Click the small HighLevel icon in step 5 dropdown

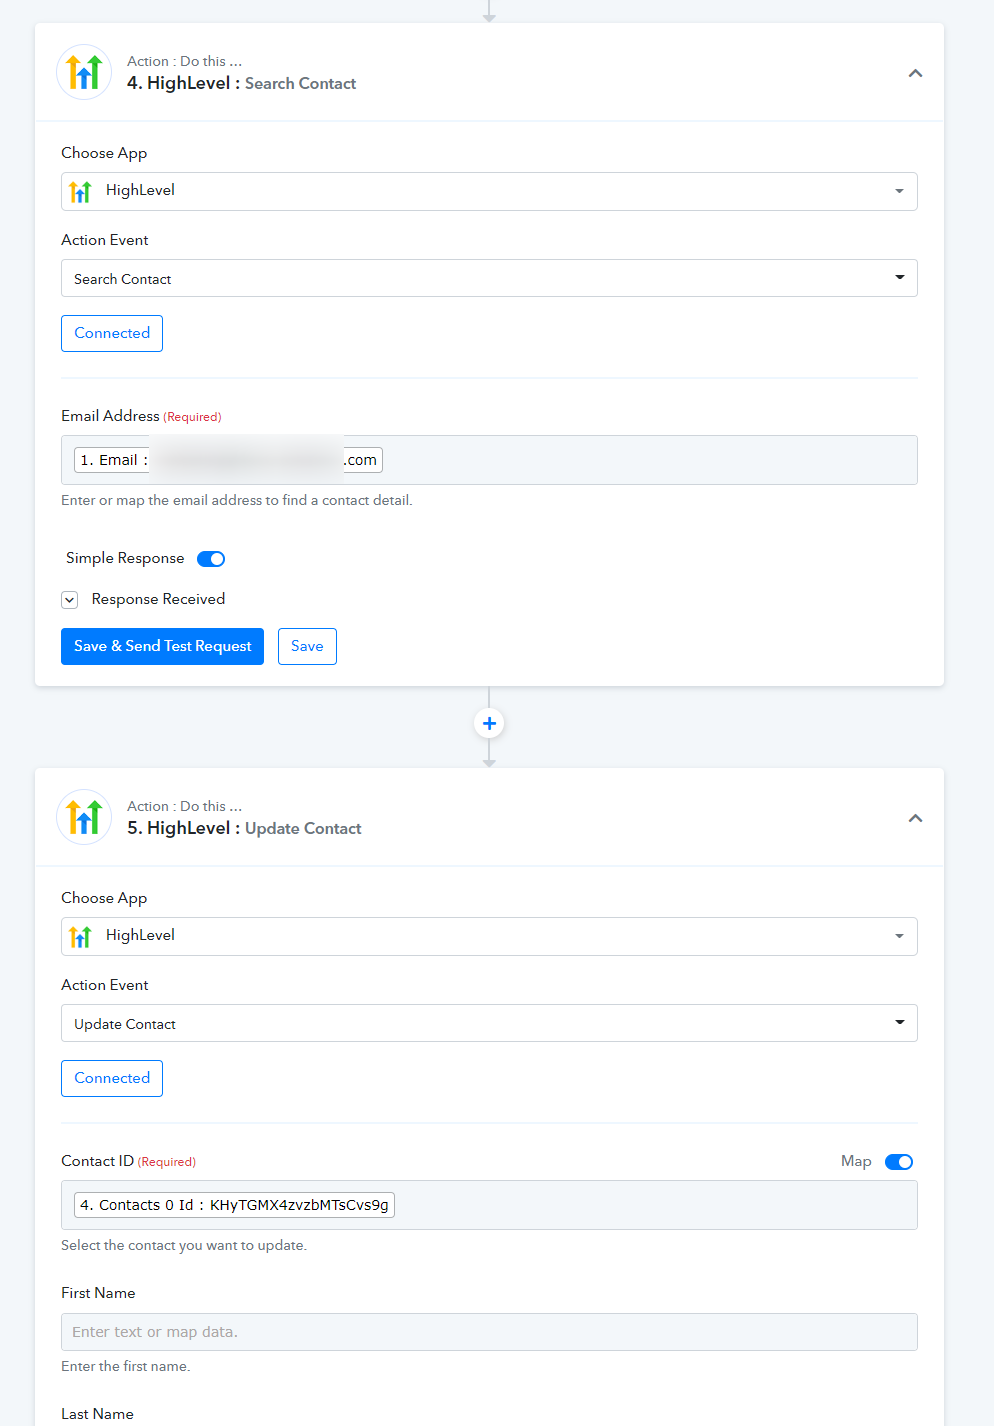(x=81, y=936)
